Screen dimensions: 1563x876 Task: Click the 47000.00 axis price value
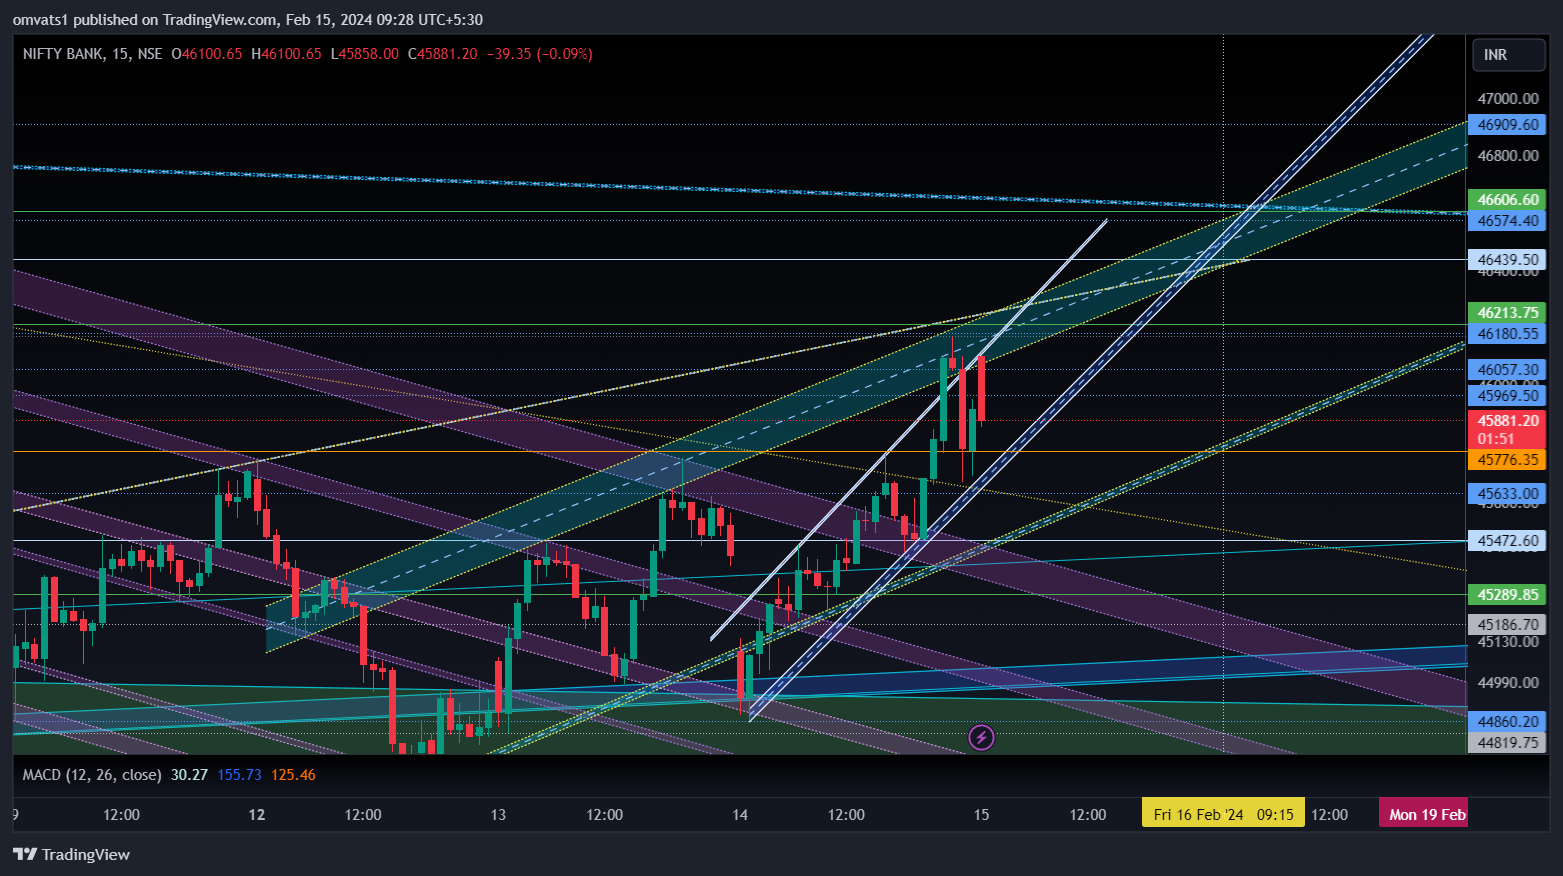1508,99
